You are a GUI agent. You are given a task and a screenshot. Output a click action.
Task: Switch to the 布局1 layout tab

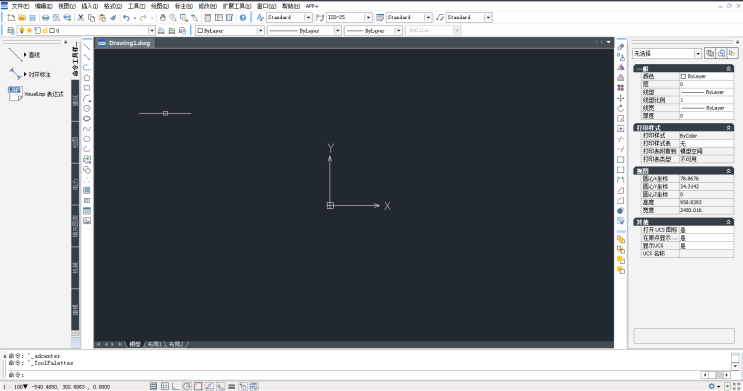tap(154, 344)
